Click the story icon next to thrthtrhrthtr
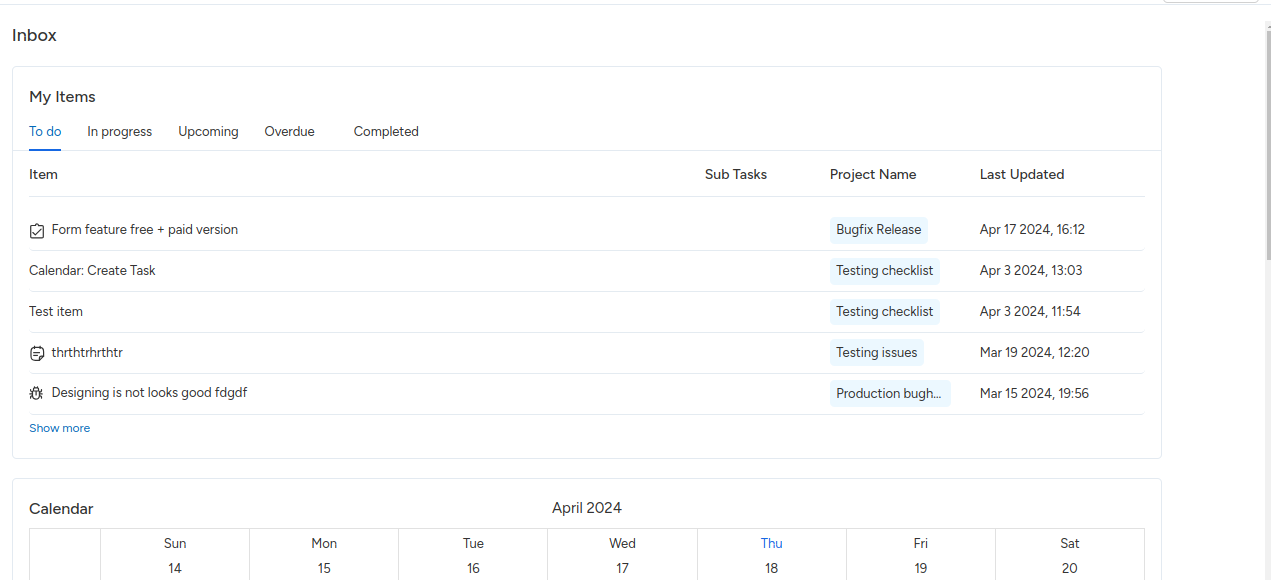The image size is (1271, 580). (37, 353)
